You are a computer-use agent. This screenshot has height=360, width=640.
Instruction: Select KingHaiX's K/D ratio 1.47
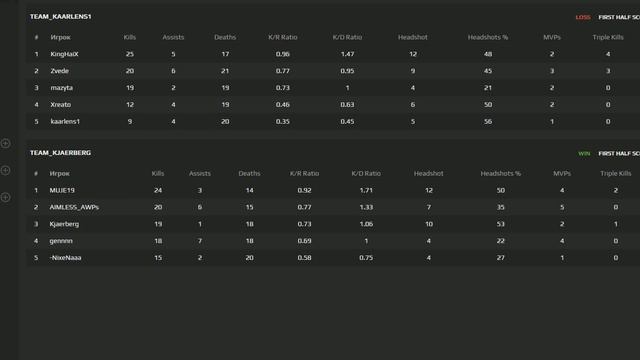[347, 54]
